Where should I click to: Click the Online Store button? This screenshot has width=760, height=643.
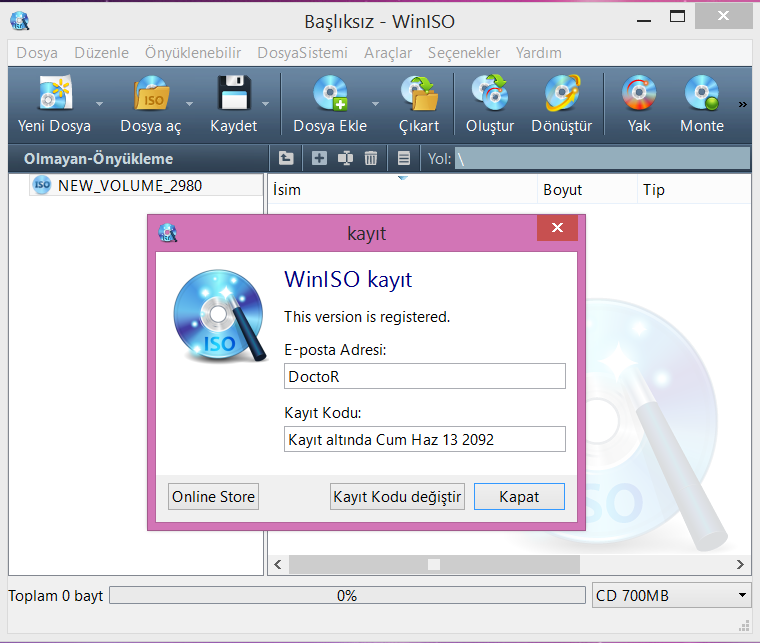pos(213,497)
